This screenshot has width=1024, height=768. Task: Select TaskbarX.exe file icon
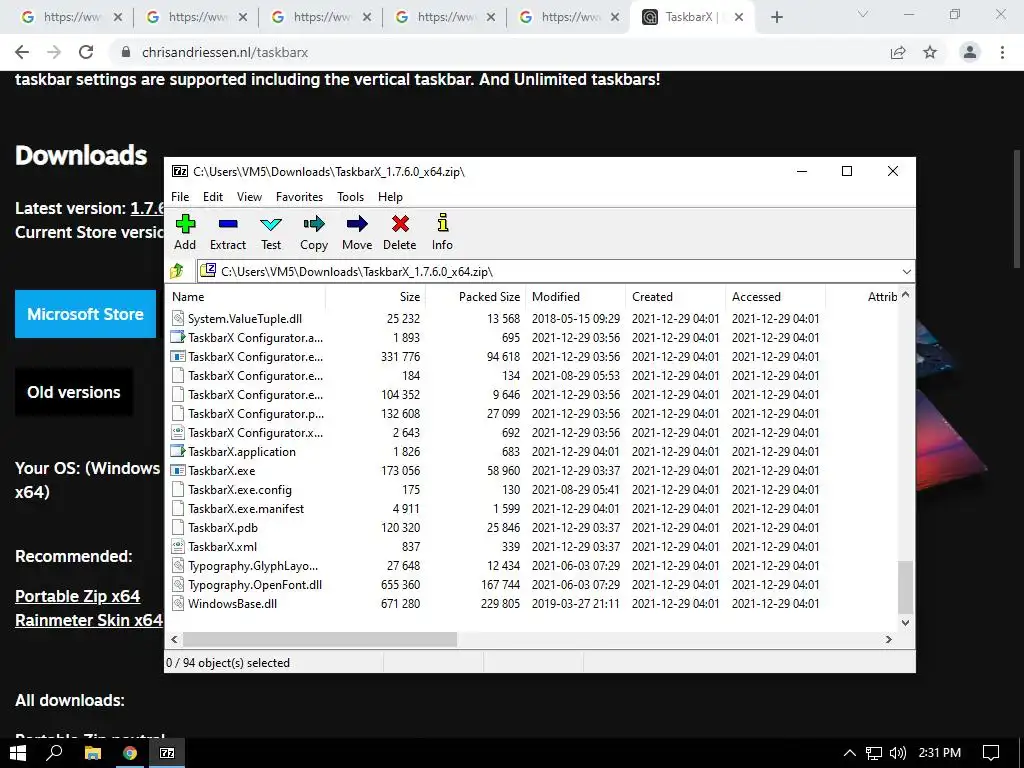178,470
